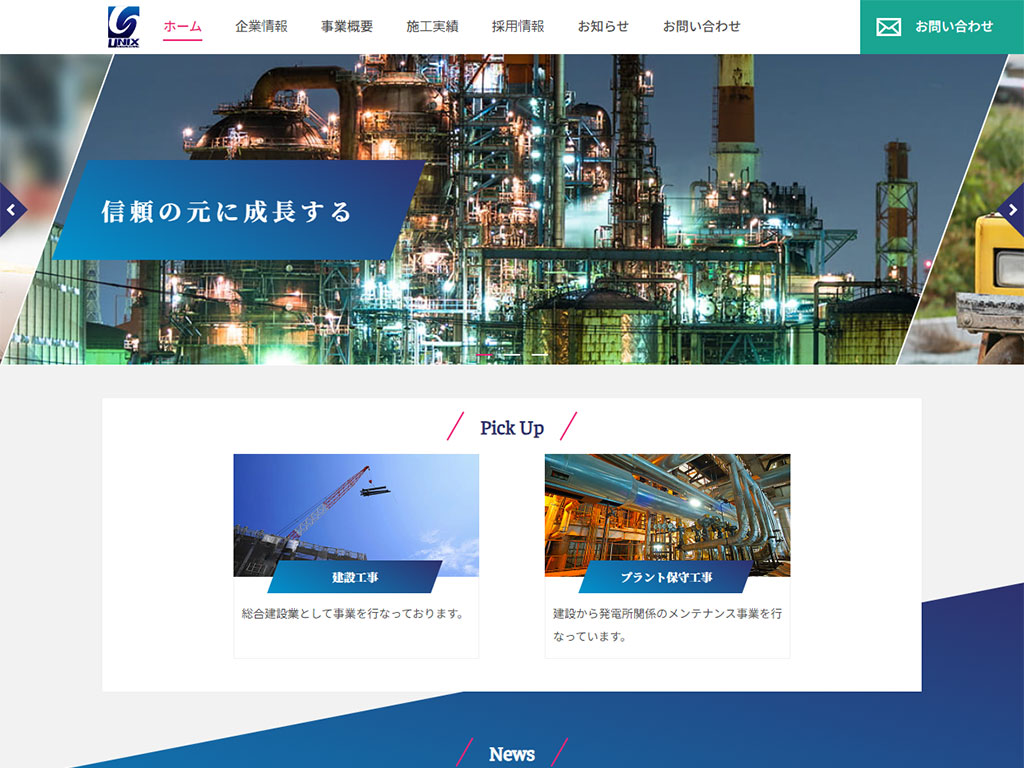Select 施工実績 from the top menu
Image resolution: width=1024 pixels, height=768 pixels.
point(432,26)
